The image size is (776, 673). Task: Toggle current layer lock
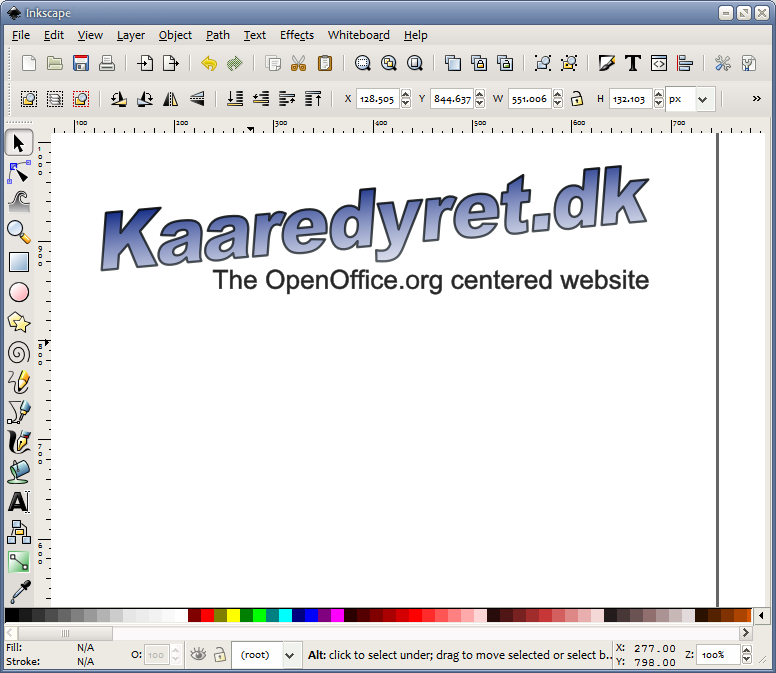[x=219, y=654]
